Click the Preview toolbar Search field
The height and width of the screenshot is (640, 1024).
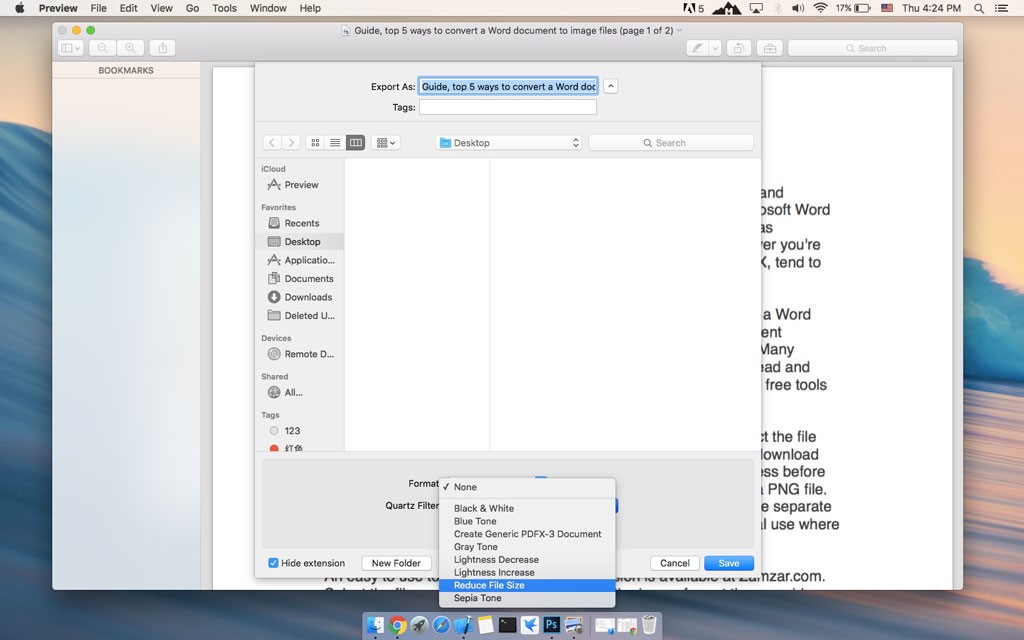(x=872, y=48)
